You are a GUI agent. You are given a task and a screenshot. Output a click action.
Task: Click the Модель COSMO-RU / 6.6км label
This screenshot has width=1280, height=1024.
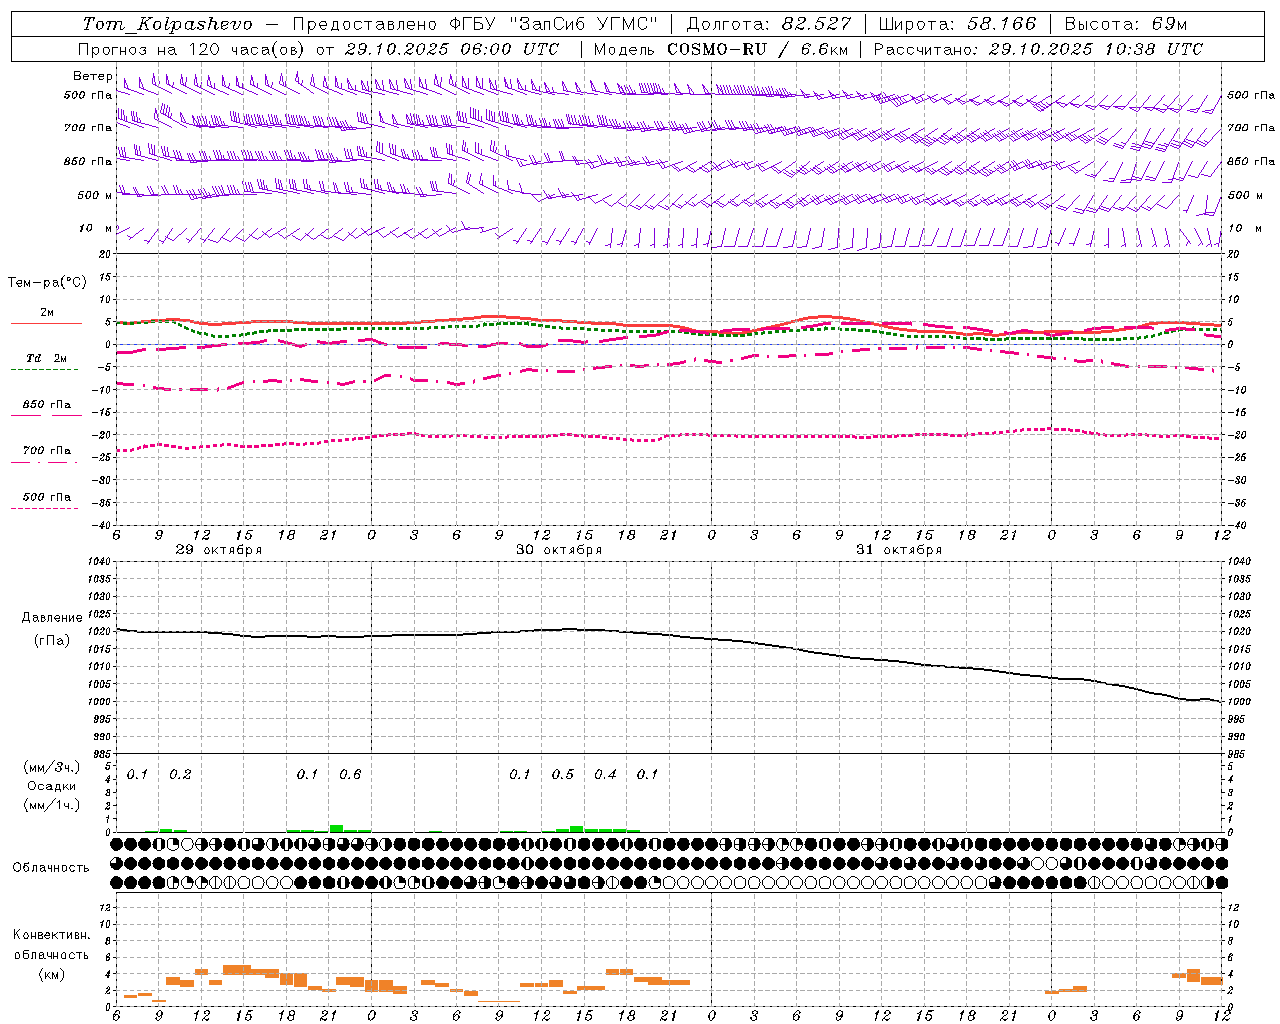[x=721, y=49]
